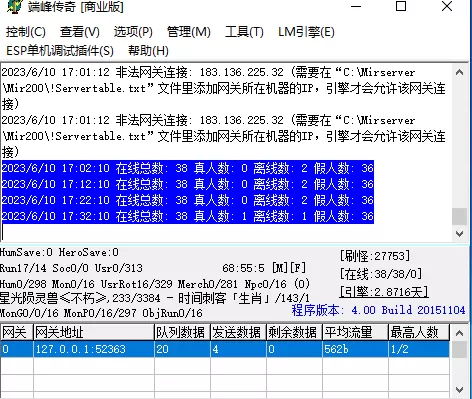The height and width of the screenshot is (399, 472).
Task: Click the 最高人数 column header
Action: click(x=419, y=332)
